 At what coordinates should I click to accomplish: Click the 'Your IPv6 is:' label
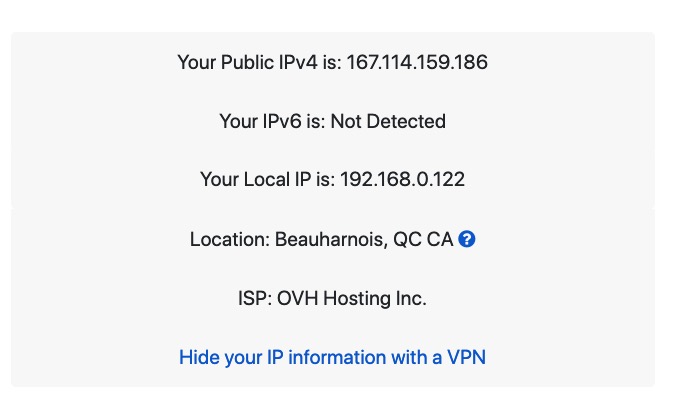pyautogui.click(x=272, y=122)
